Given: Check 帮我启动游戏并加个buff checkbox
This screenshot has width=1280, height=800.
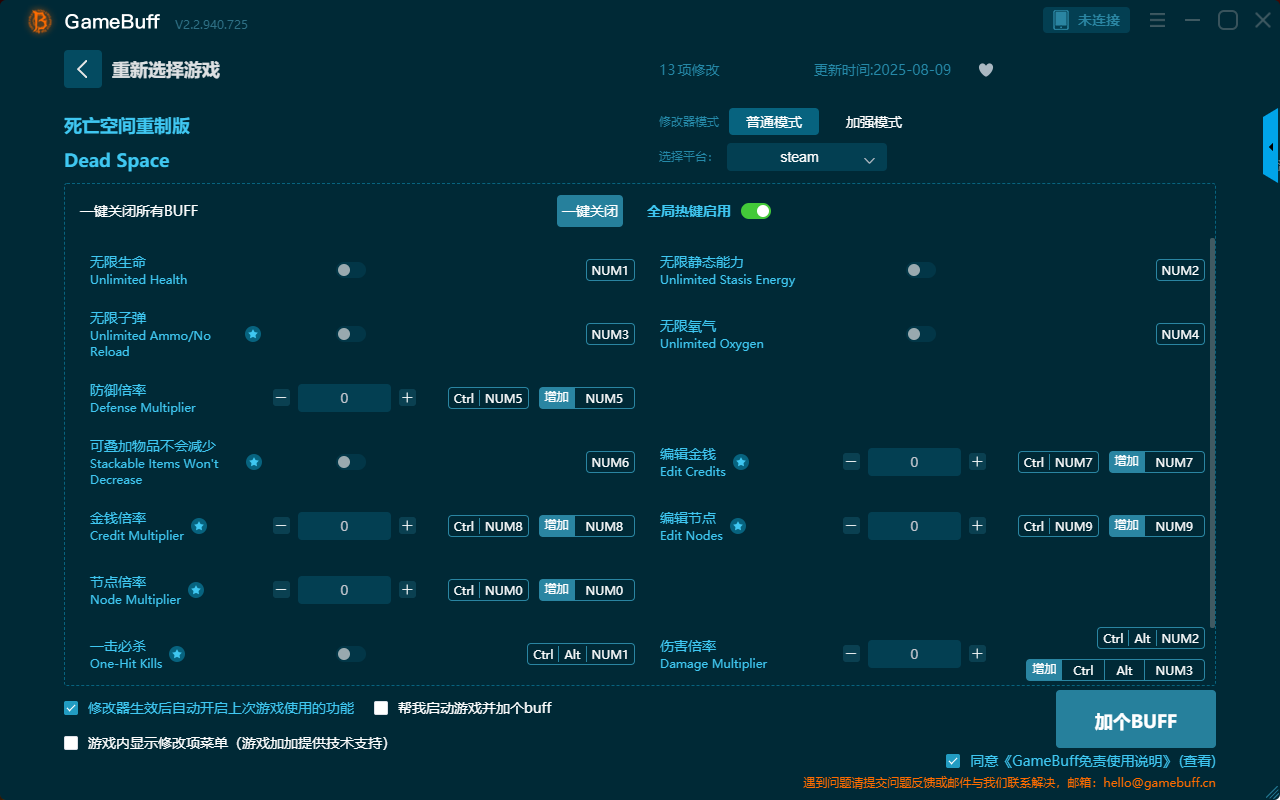Looking at the screenshot, I should pyautogui.click(x=381, y=708).
